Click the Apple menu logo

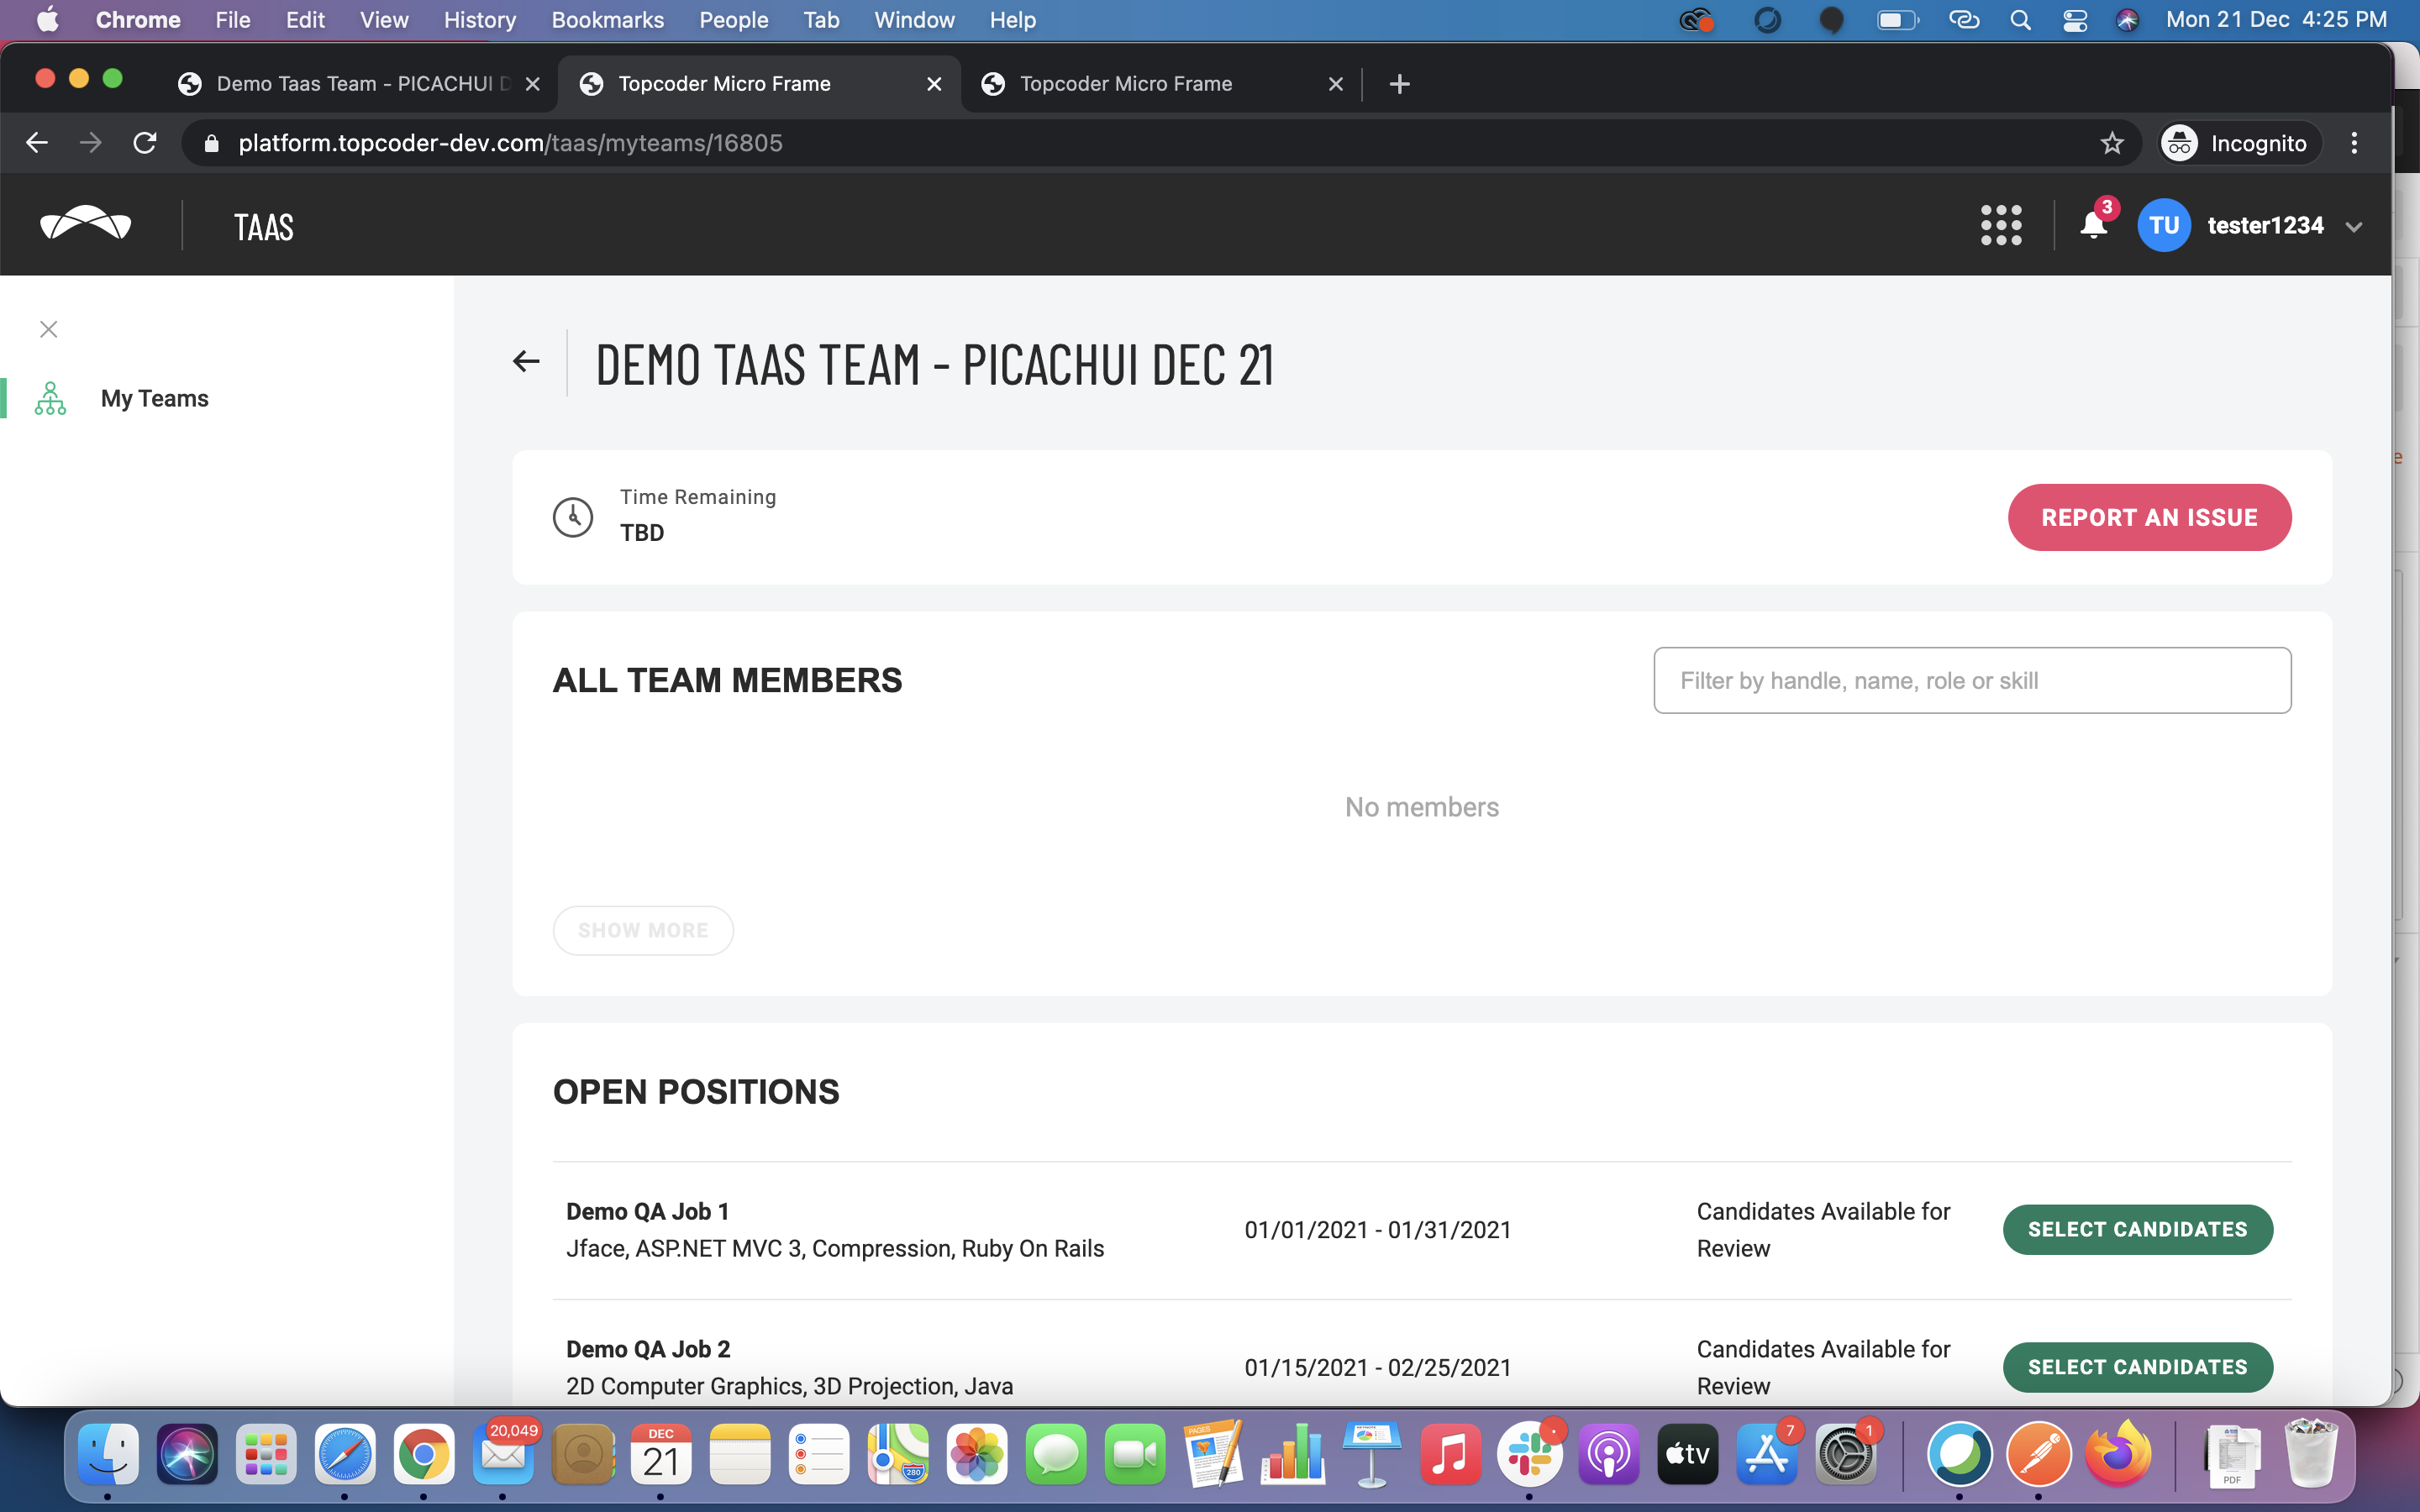[47, 20]
